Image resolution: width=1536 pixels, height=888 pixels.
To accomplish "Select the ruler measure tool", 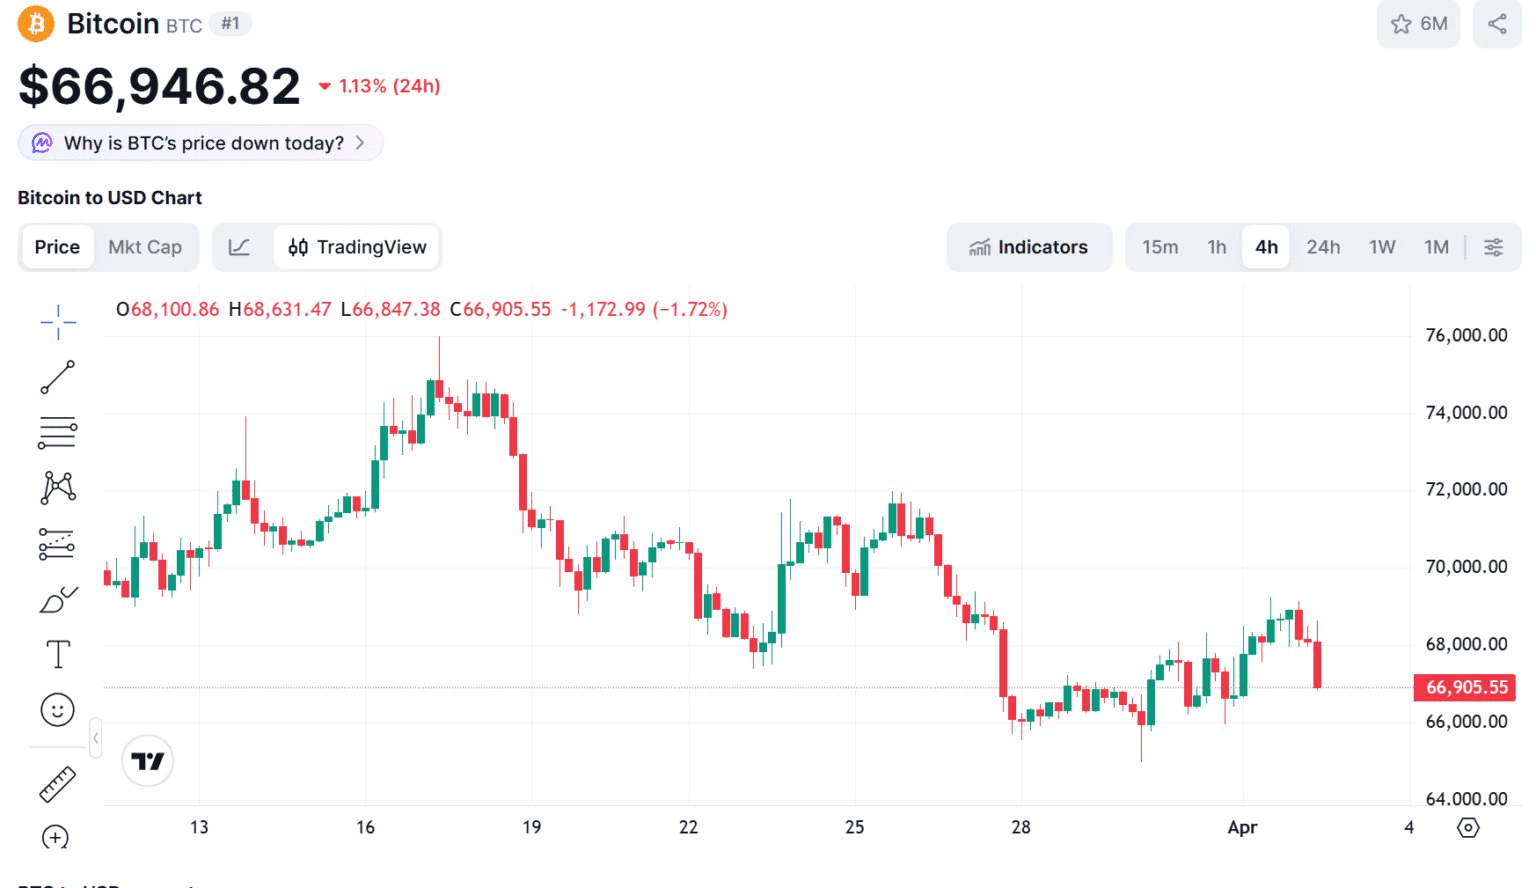I will click(58, 784).
